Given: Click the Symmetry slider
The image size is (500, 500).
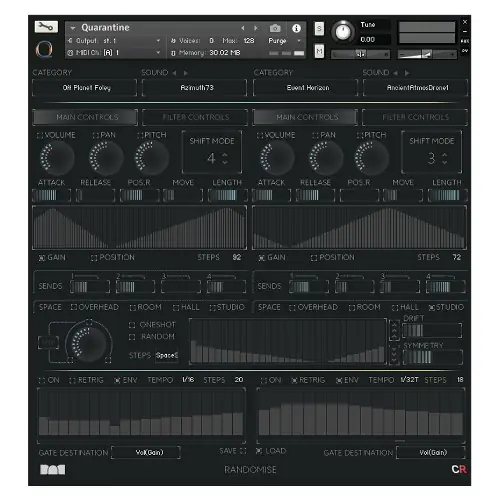Looking at the screenshot, I should pyautogui.click(x=432, y=358).
